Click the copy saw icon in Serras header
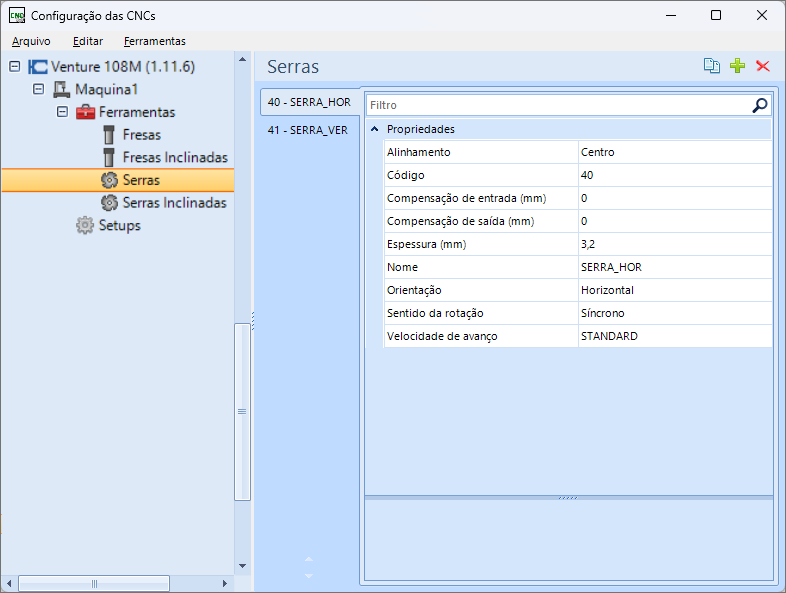The height and width of the screenshot is (593, 786). [711, 66]
